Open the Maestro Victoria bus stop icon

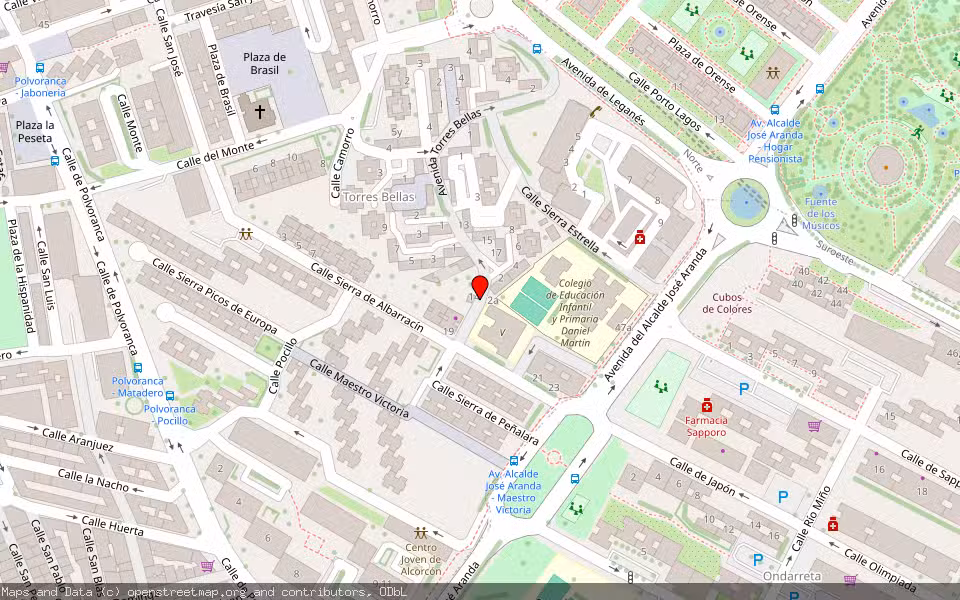point(514,461)
